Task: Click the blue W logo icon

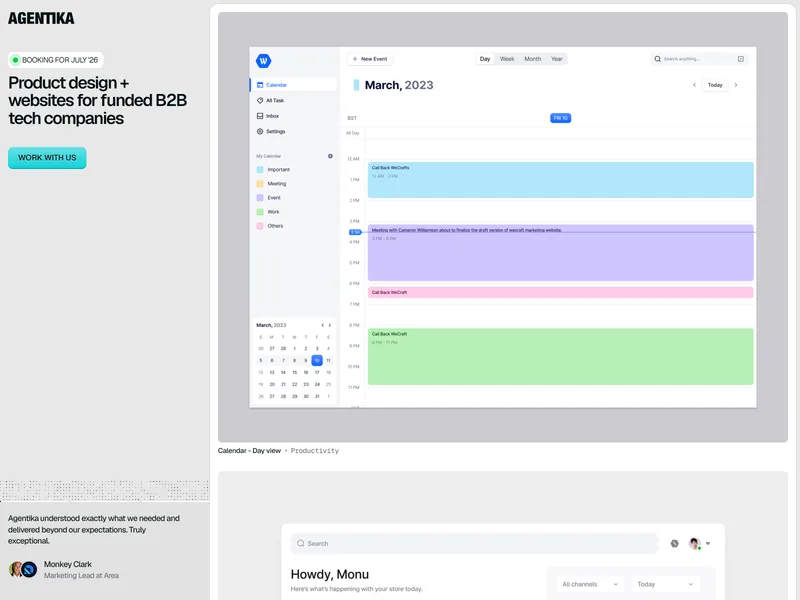Action: (x=263, y=61)
